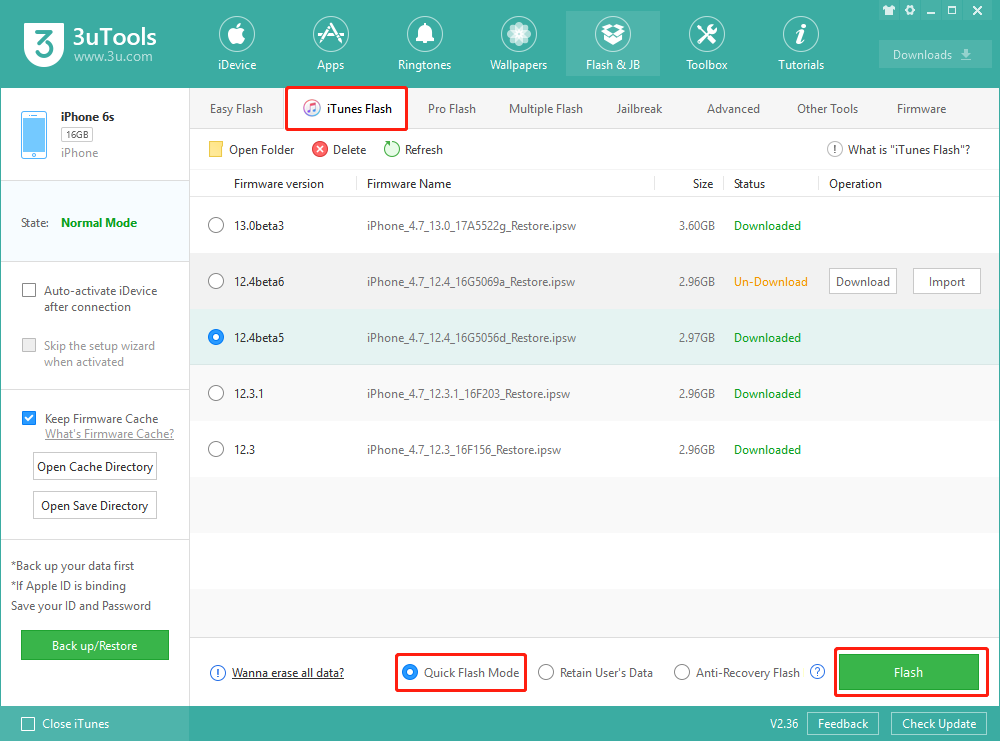Select firmware 12.3.1 radio button
The width and height of the screenshot is (1000, 741).
[x=216, y=393]
